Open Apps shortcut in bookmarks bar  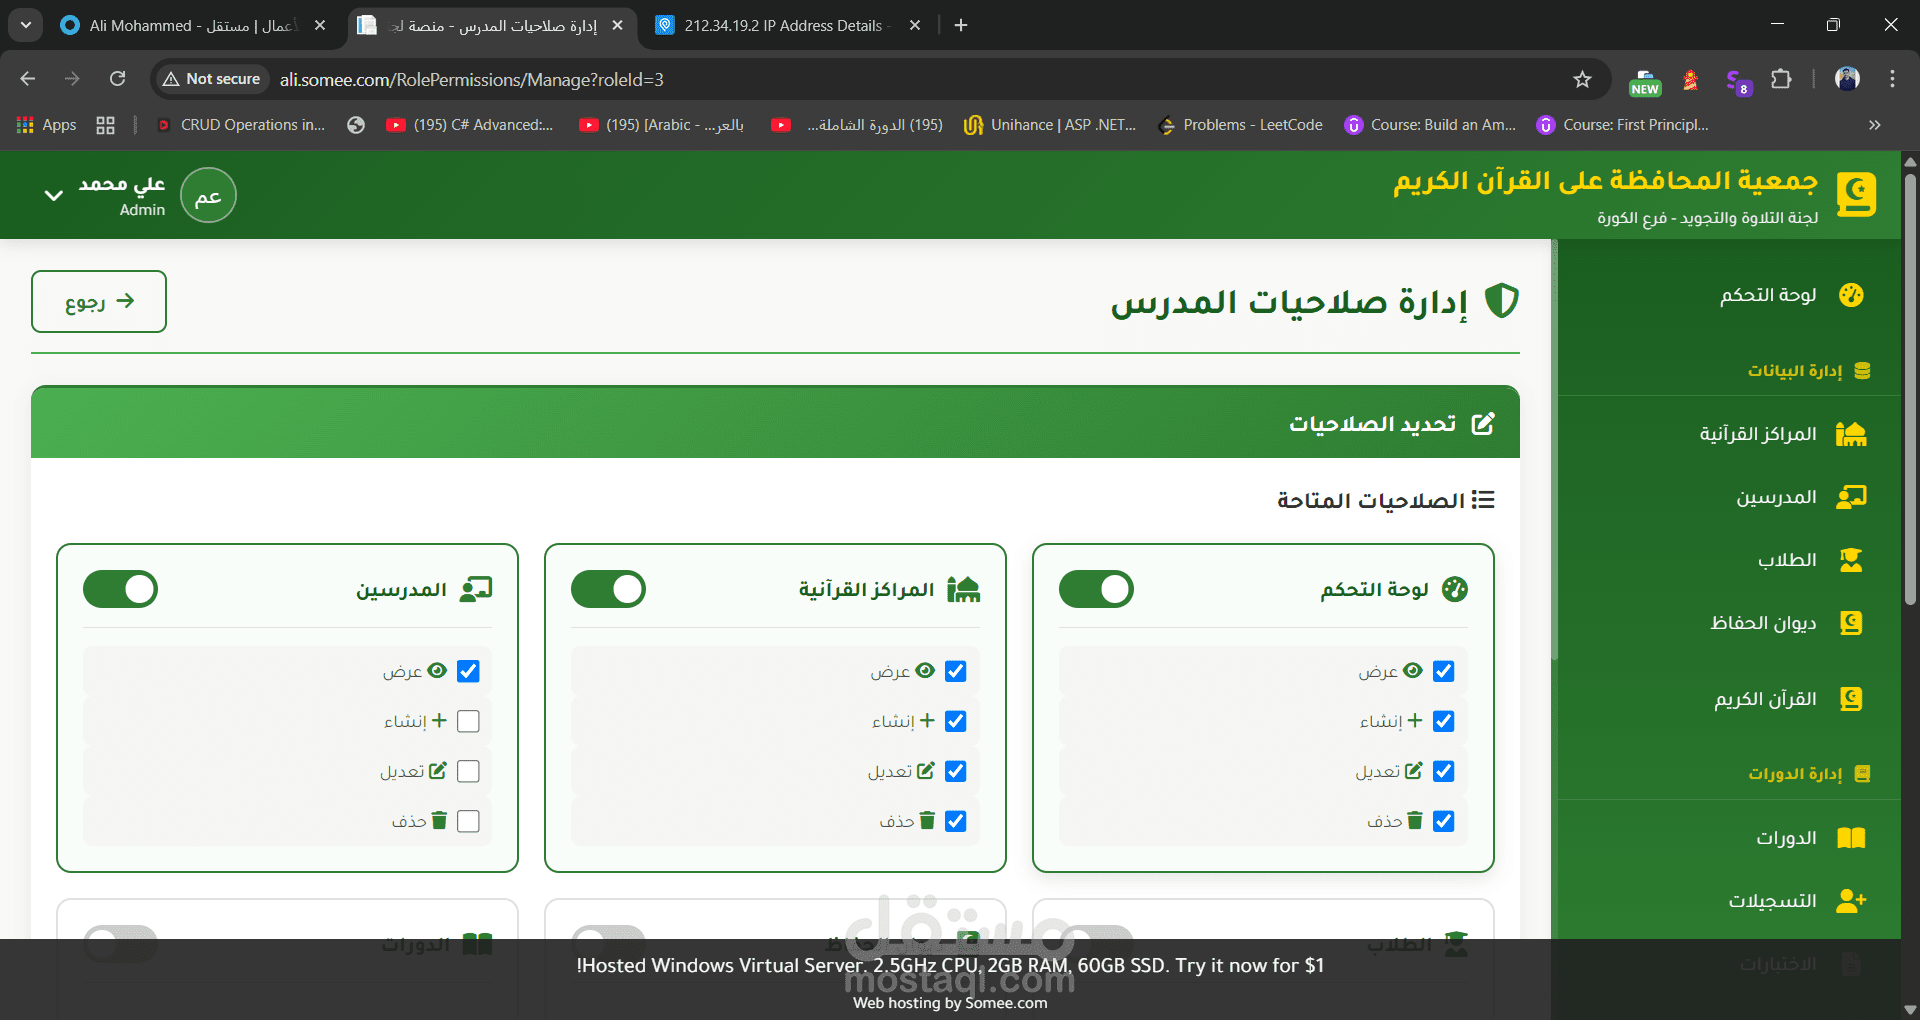[46, 125]
